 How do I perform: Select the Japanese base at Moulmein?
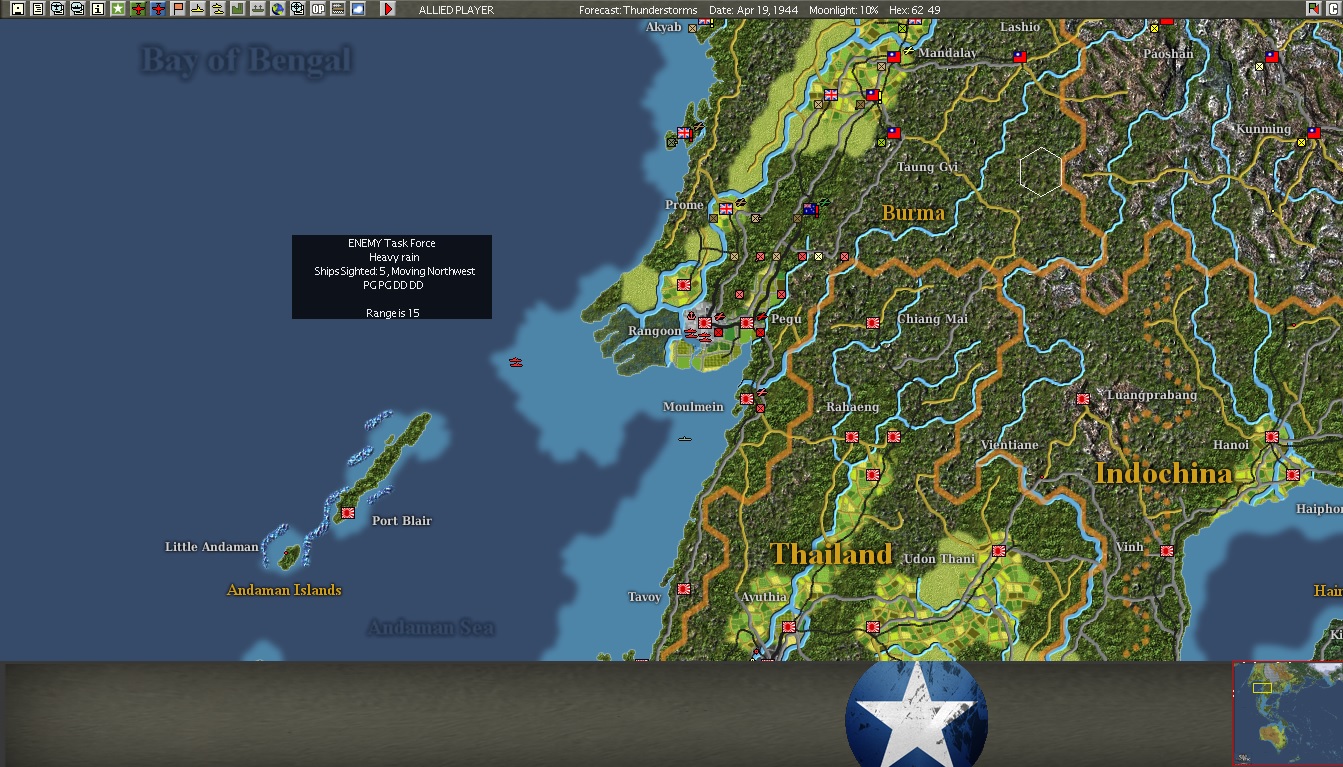747,399
